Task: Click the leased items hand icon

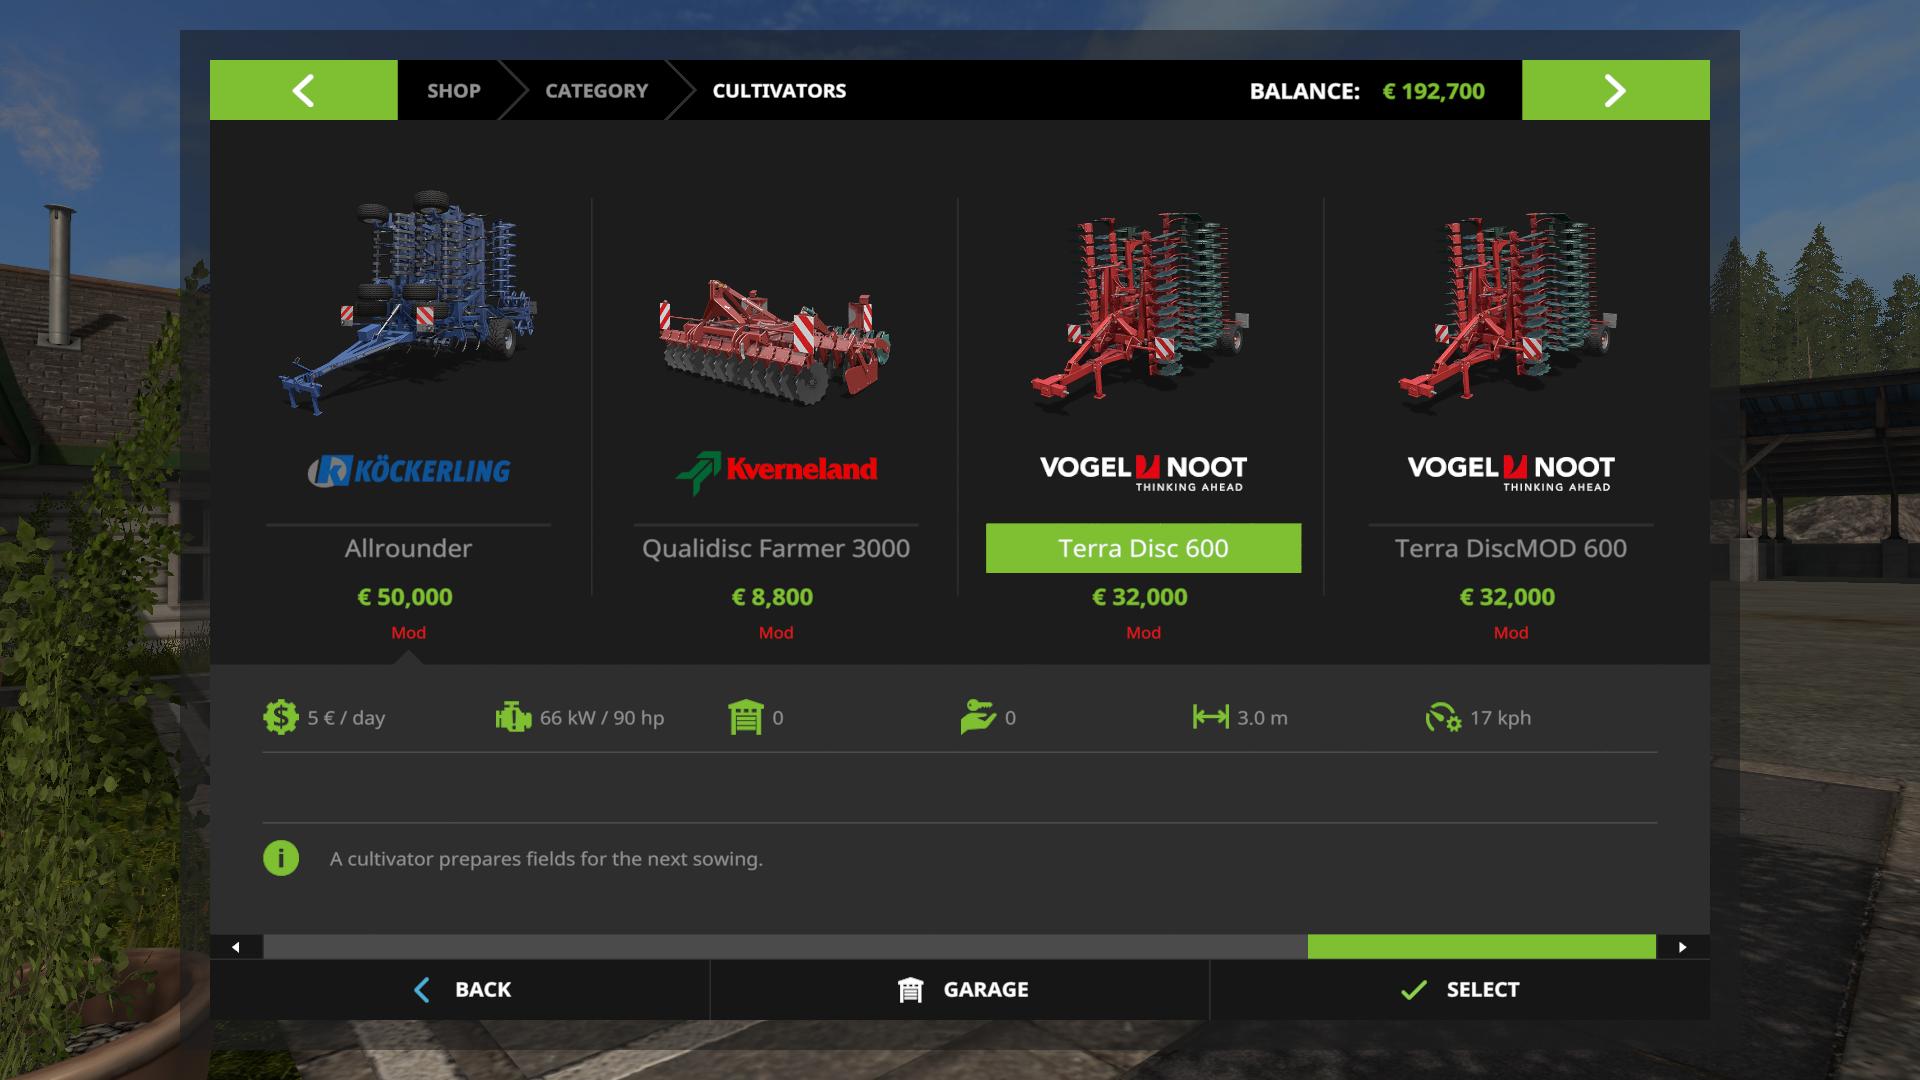Action: pyautogui.click(x=978, y=717)
